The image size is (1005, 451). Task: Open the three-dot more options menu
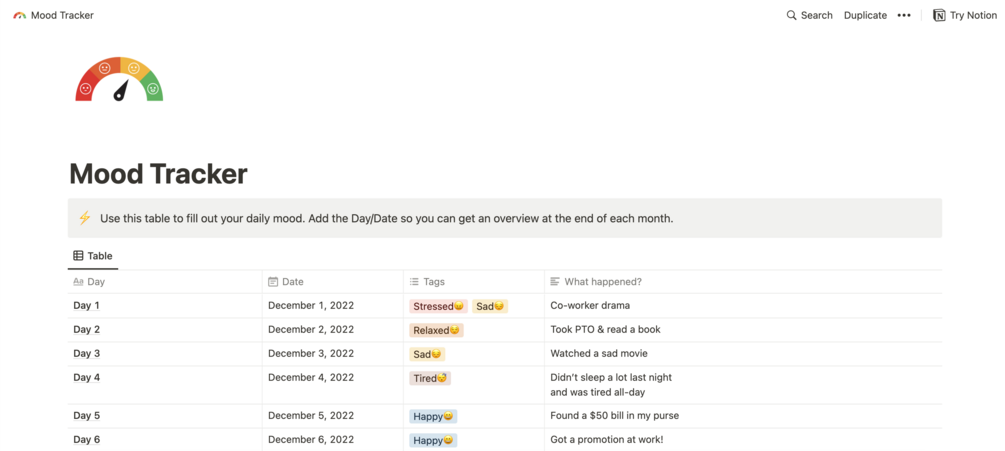[x=904, y=16]
